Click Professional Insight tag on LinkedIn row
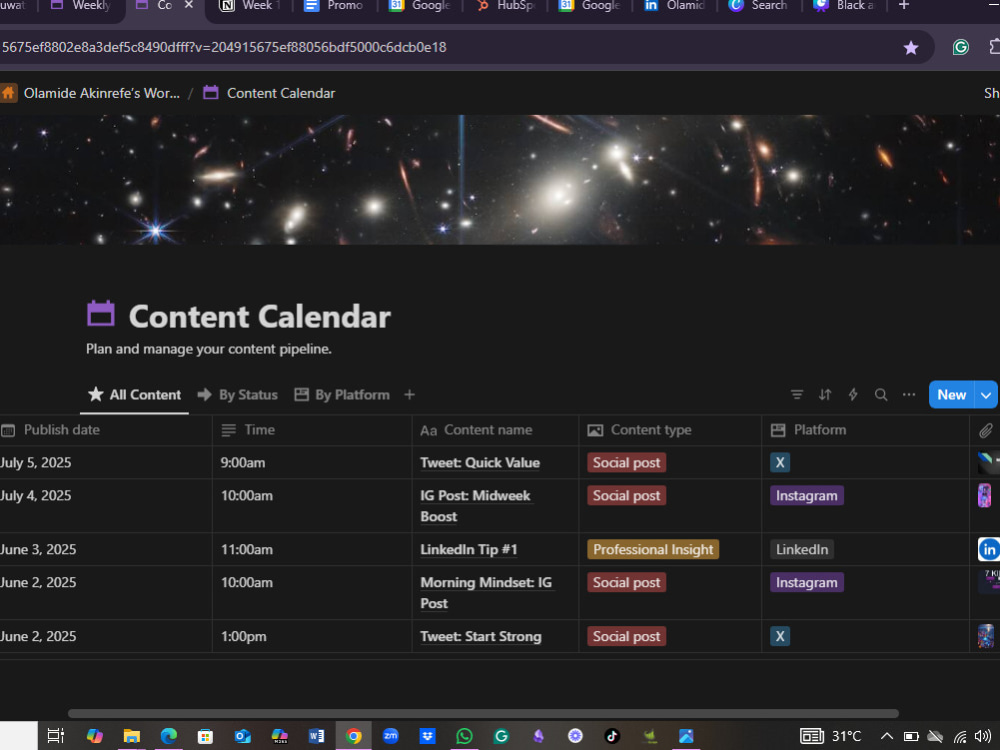The height and width of the screenshot is (750, 1000). [653, 549]
